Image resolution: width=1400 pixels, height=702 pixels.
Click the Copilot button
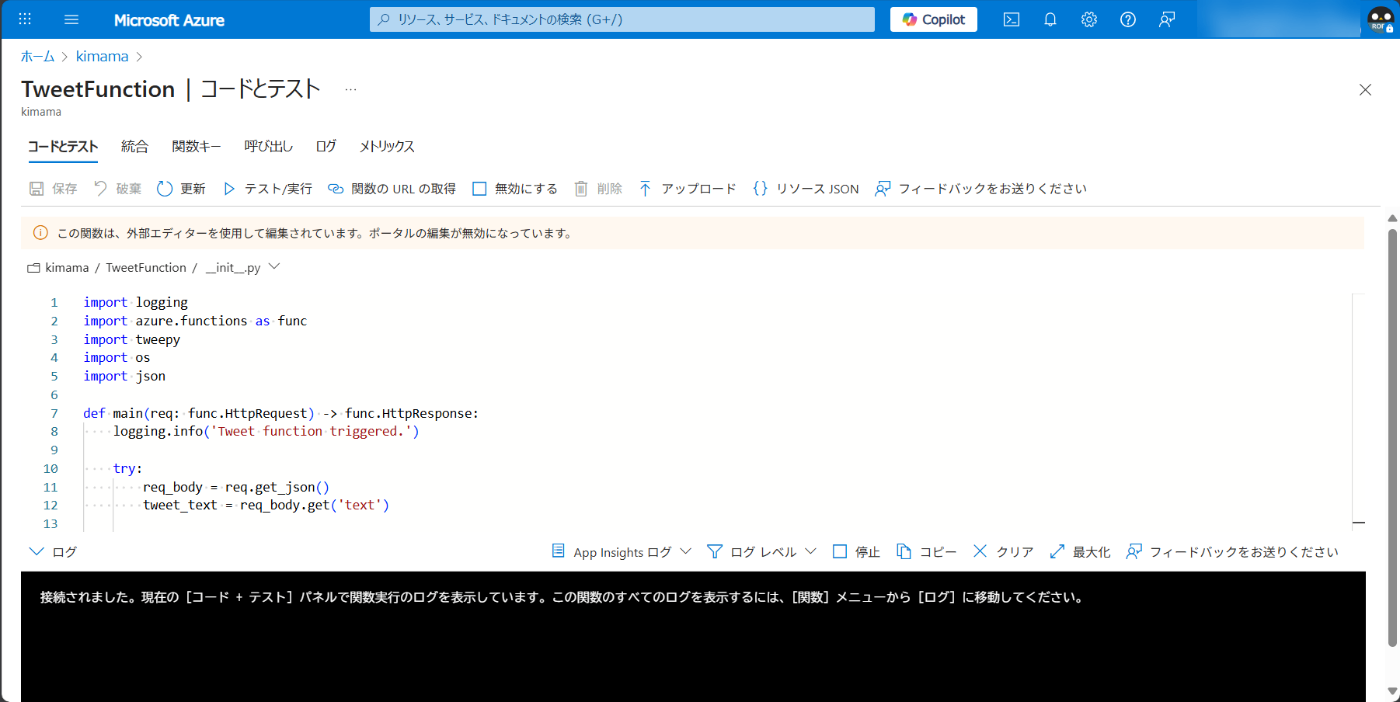(x=933, y=19)
